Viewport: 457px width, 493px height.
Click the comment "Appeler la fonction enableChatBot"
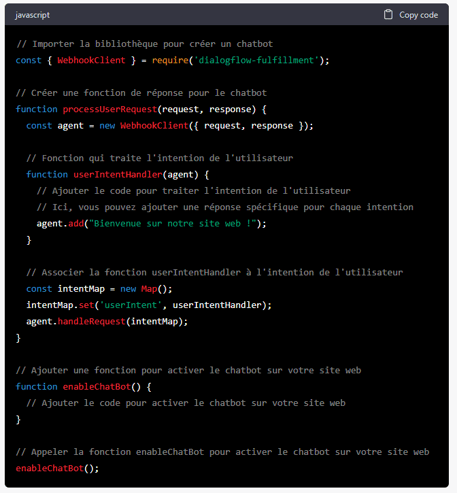(x=223, y=452)
